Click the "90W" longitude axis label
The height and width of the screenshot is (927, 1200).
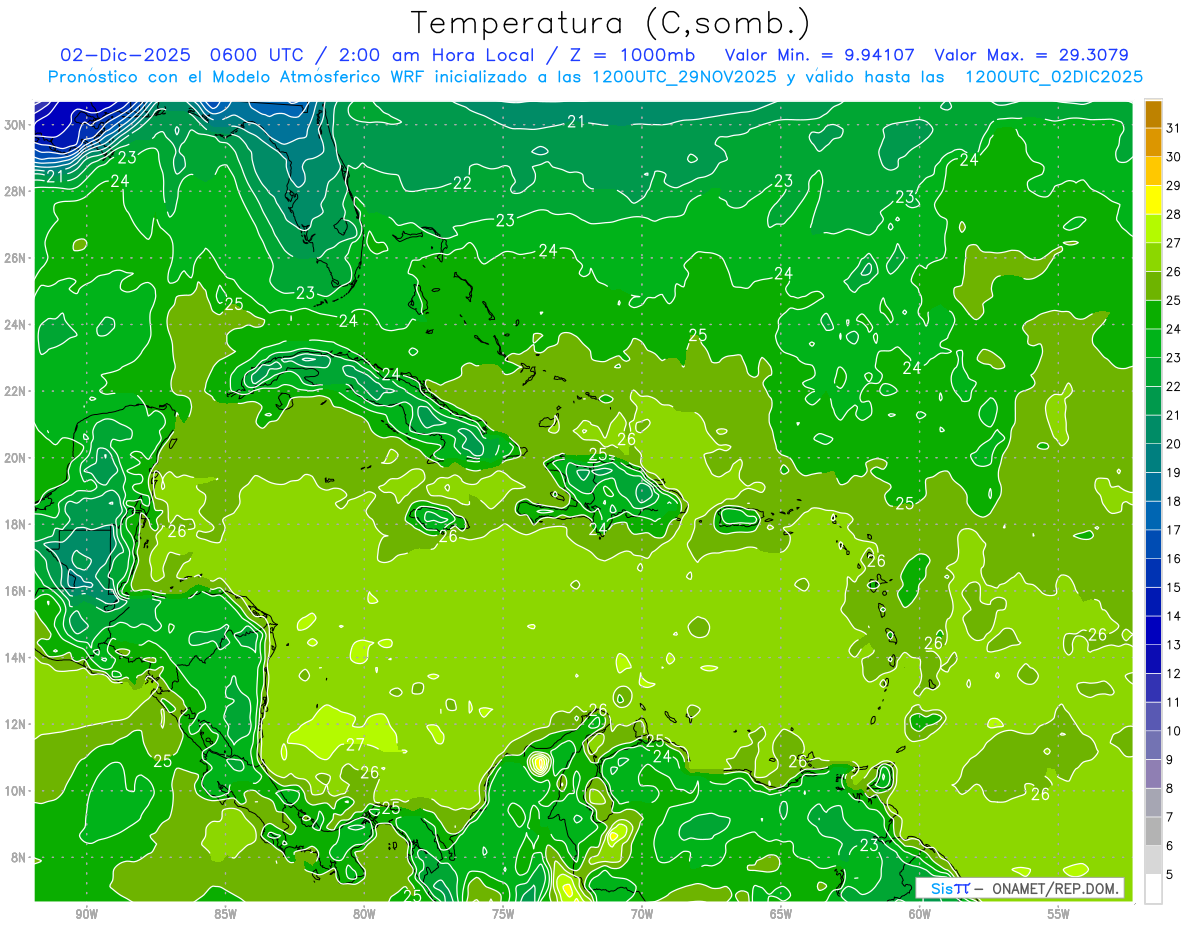coord(86,915)
